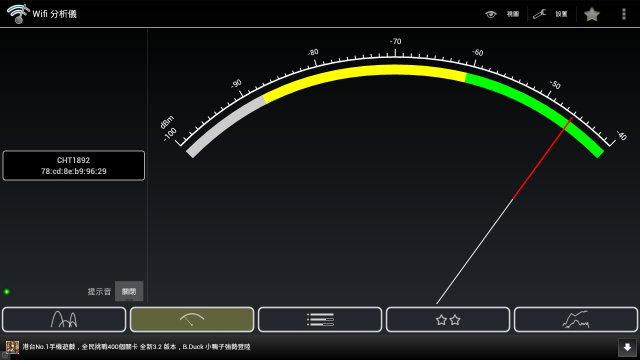Tap the Wifi Analyzer app logo
The image size is (640, 360).
(x=18, y=14)
